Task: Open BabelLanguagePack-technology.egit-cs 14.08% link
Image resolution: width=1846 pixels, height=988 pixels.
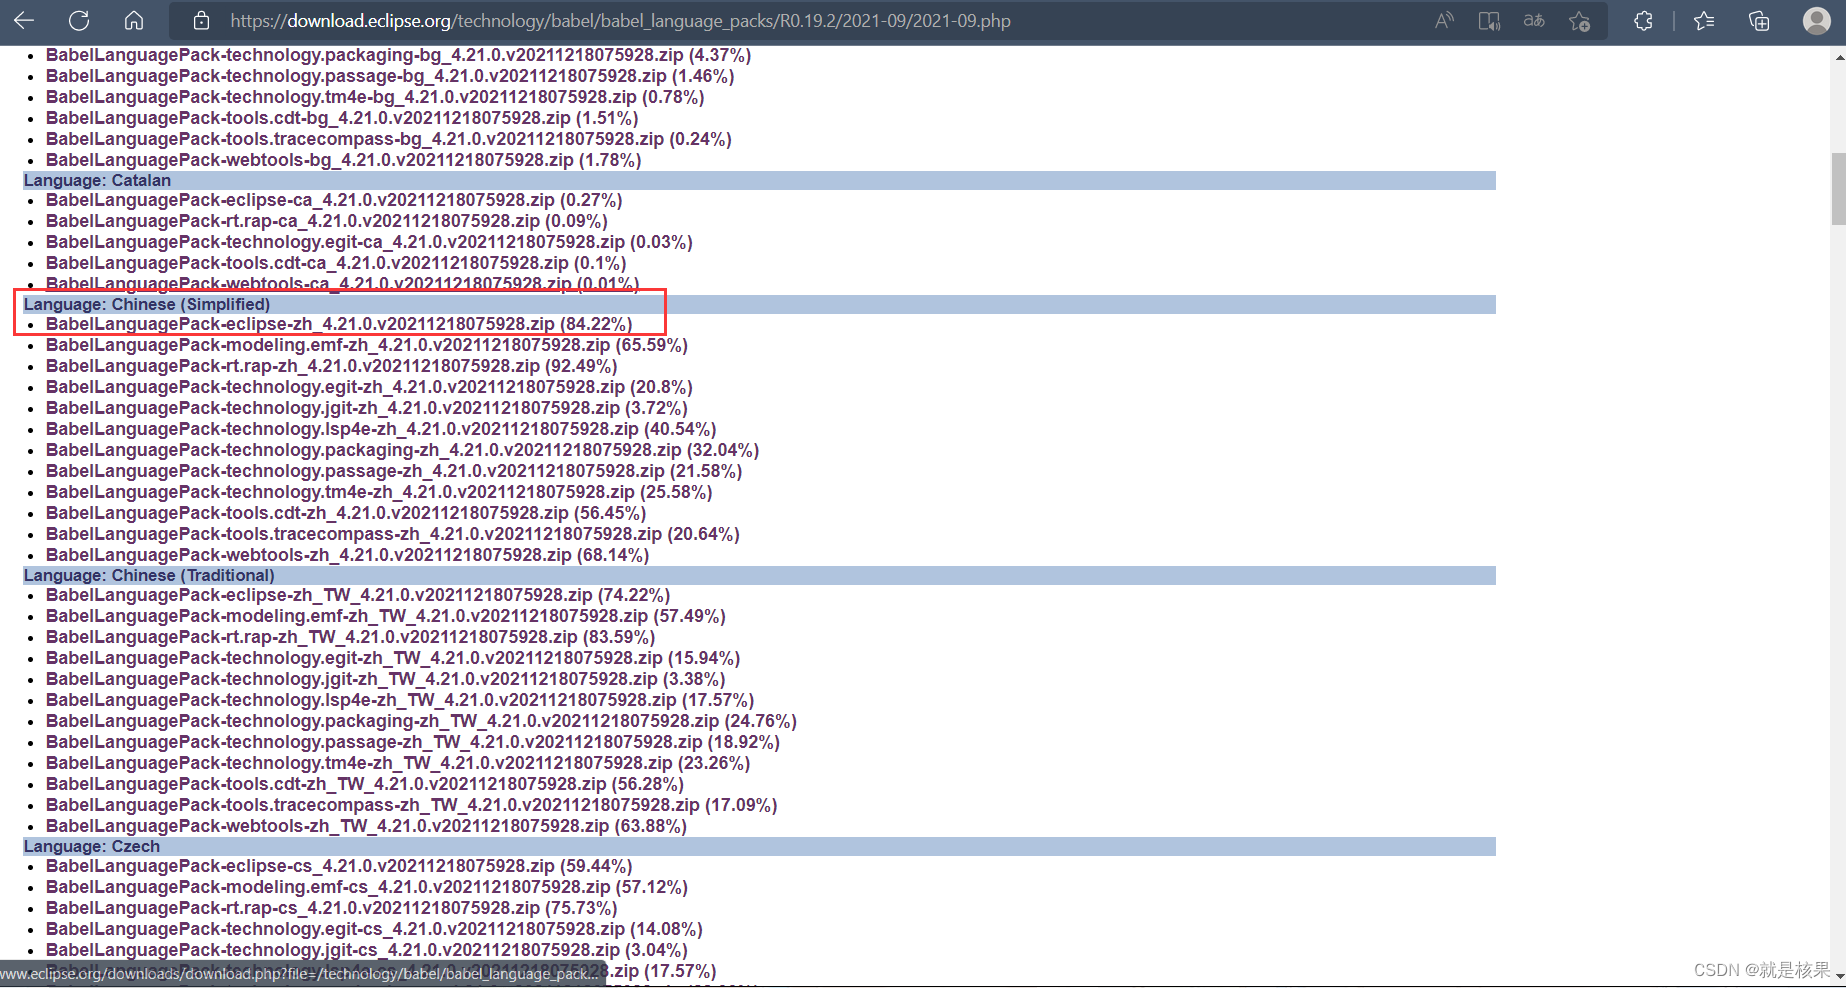Action: (x=375, y=929)
